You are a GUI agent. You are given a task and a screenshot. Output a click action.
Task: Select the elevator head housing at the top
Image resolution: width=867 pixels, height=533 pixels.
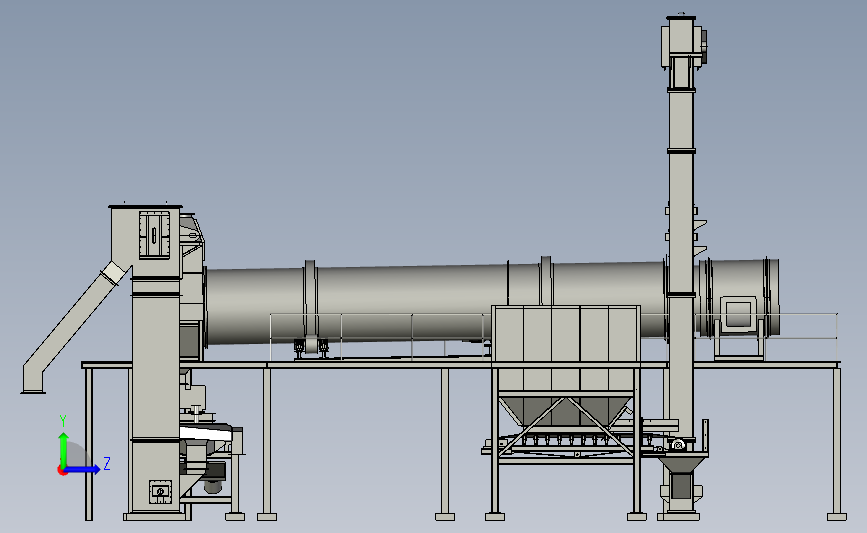tap(683, 41)
